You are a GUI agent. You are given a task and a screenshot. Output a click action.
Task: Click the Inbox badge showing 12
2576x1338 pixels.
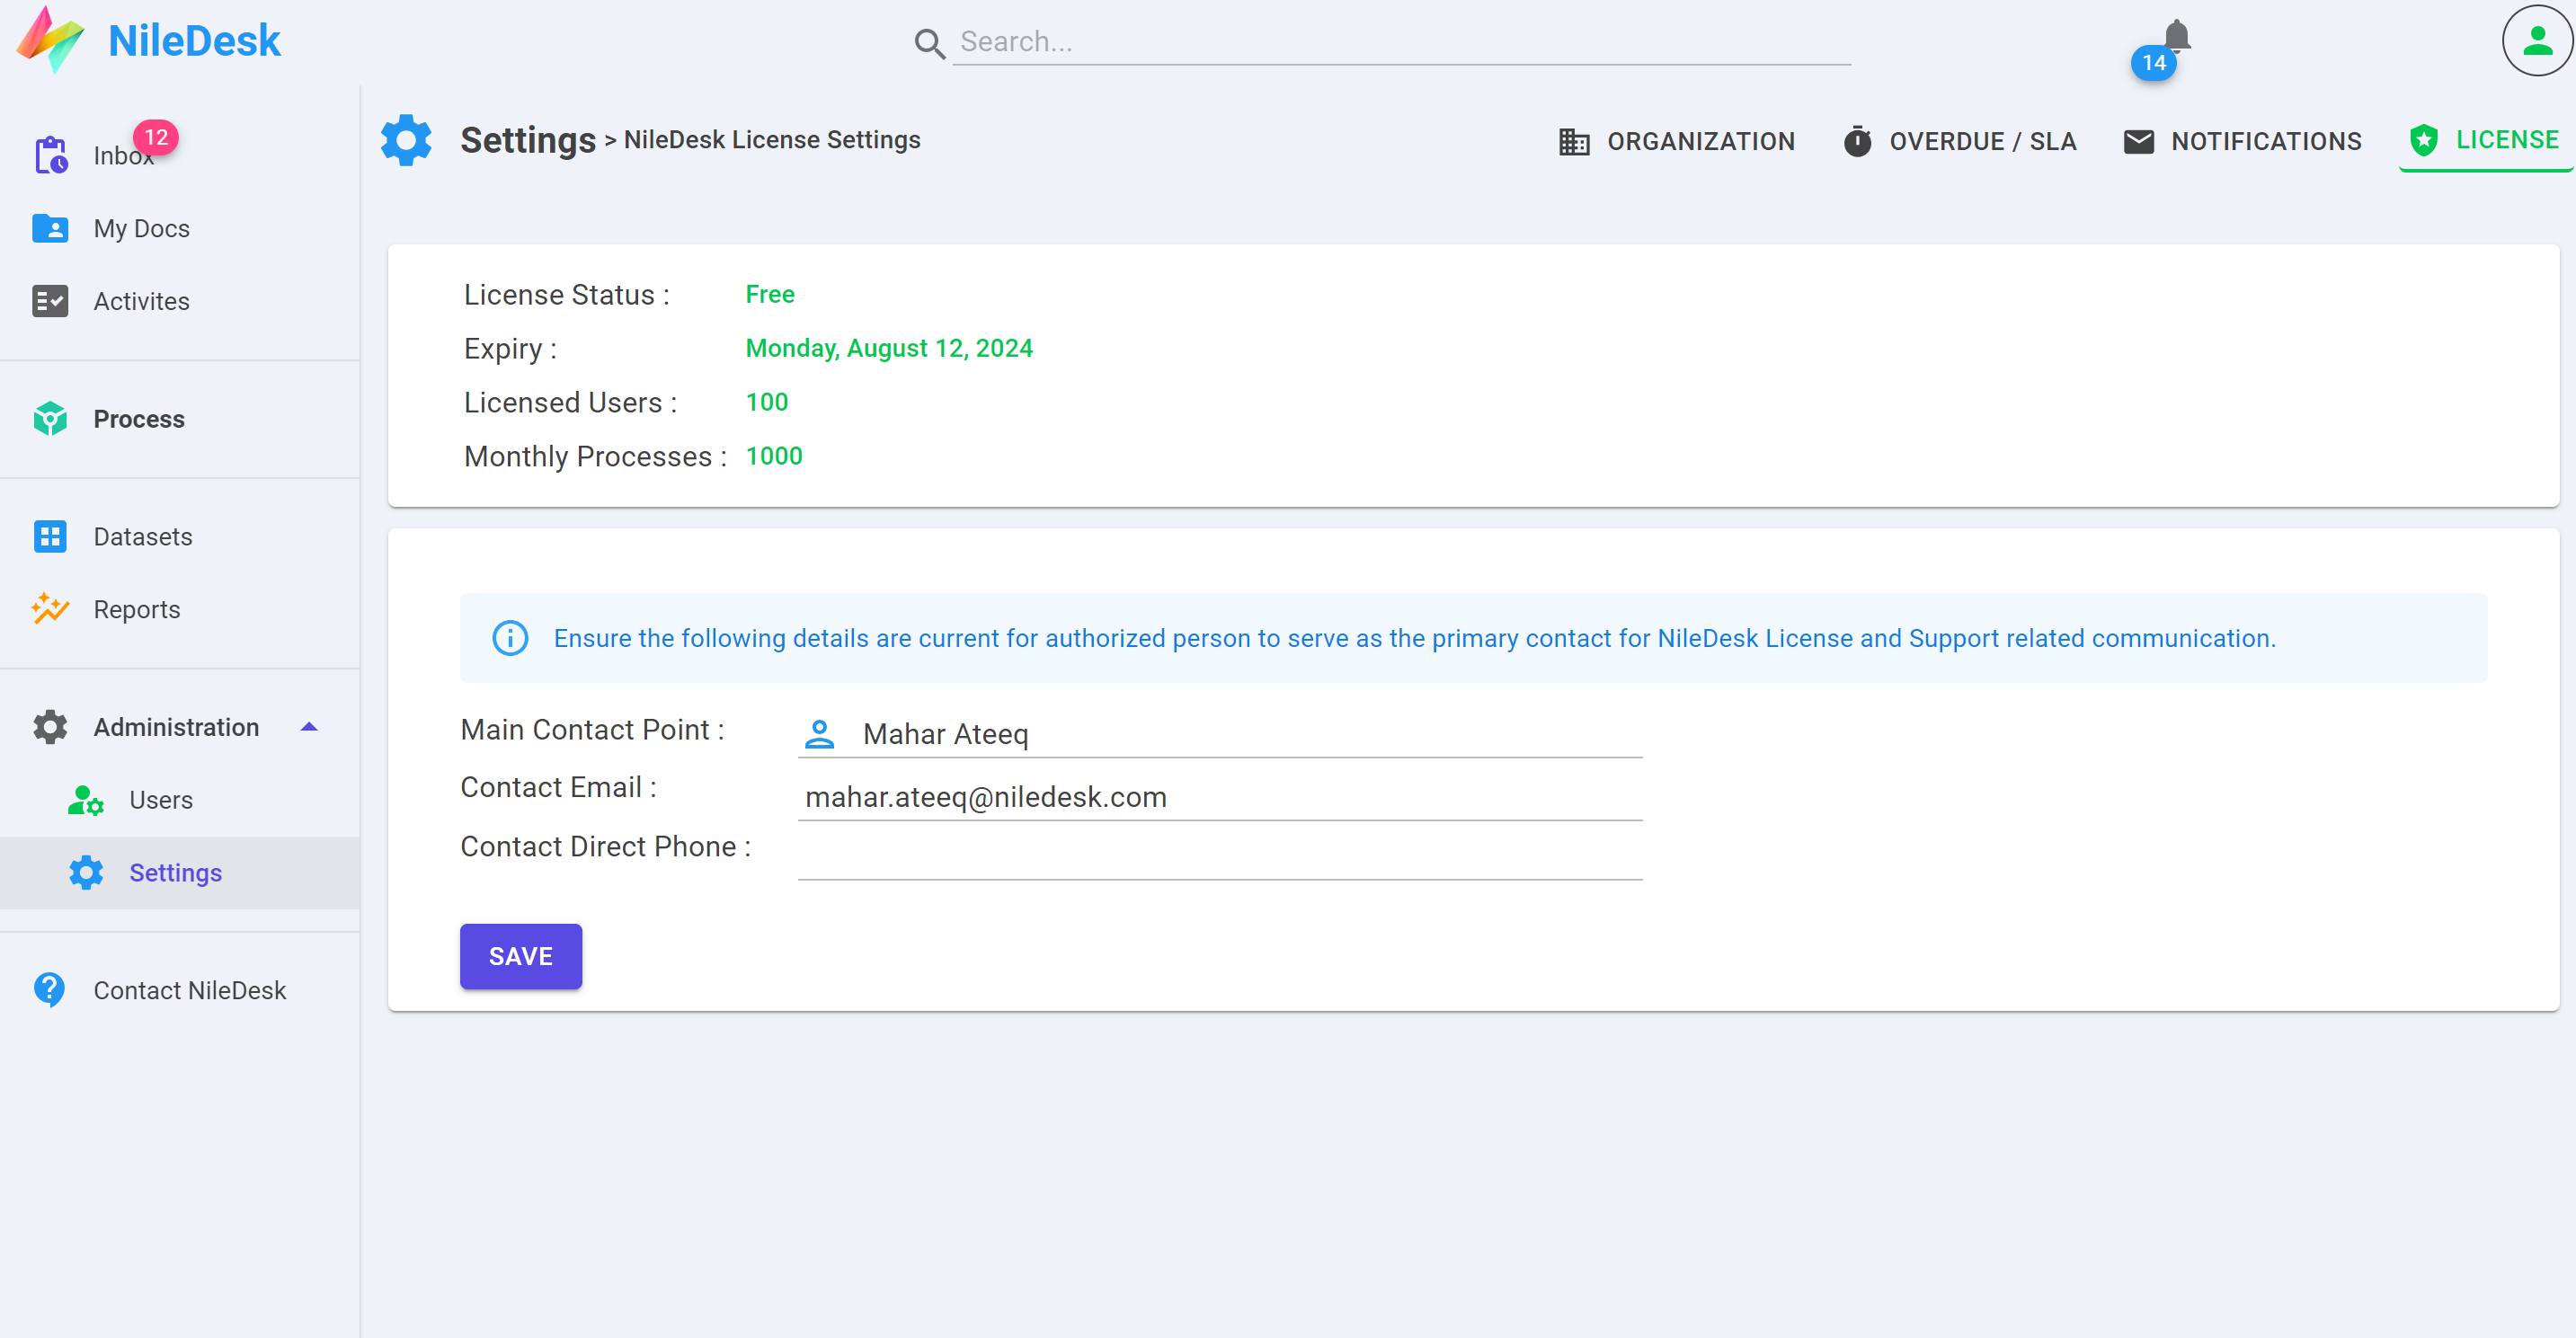click(x=156, y=137)
